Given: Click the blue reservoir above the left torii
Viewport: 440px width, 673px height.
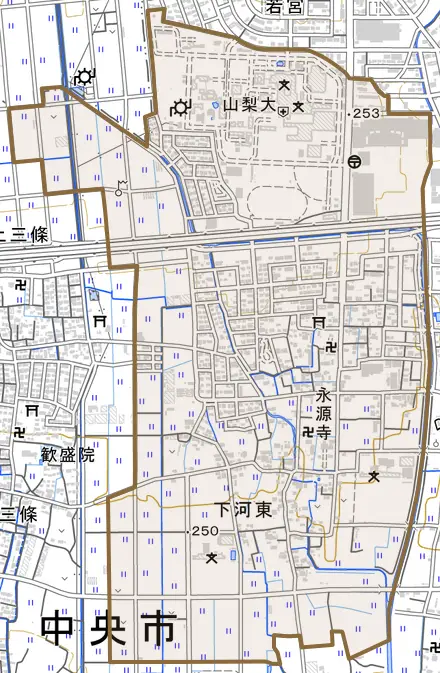Looking at the screenshot, I should pyautogui.click(x=93, y=295).
